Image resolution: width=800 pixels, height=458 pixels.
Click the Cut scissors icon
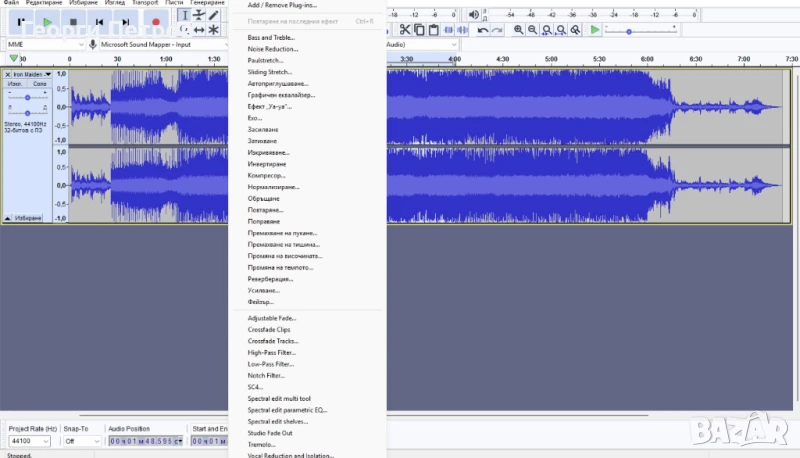pos(405,30)
